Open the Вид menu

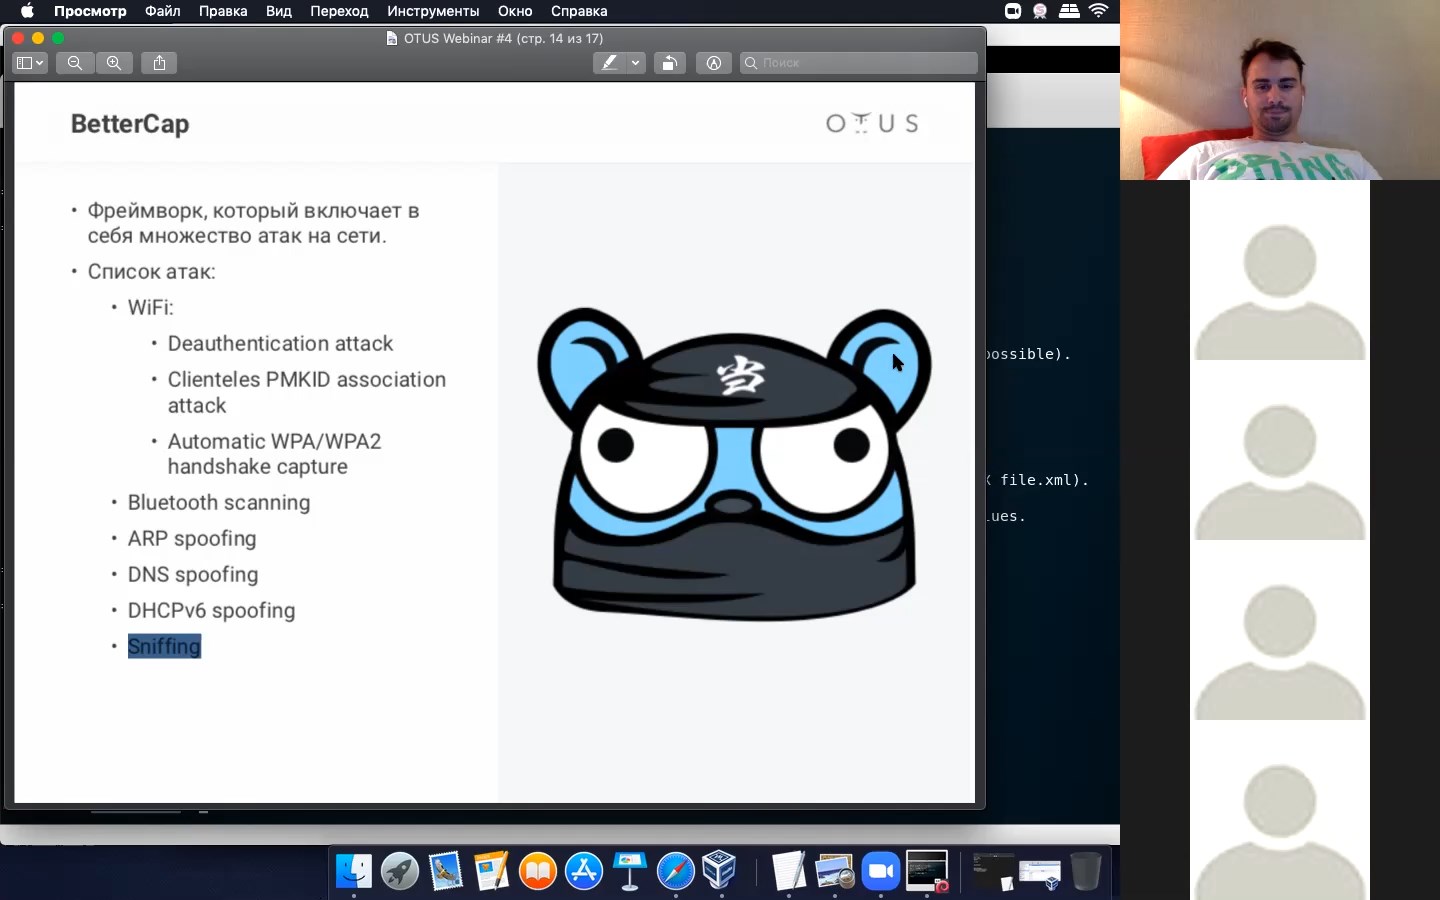coord(279,11)
